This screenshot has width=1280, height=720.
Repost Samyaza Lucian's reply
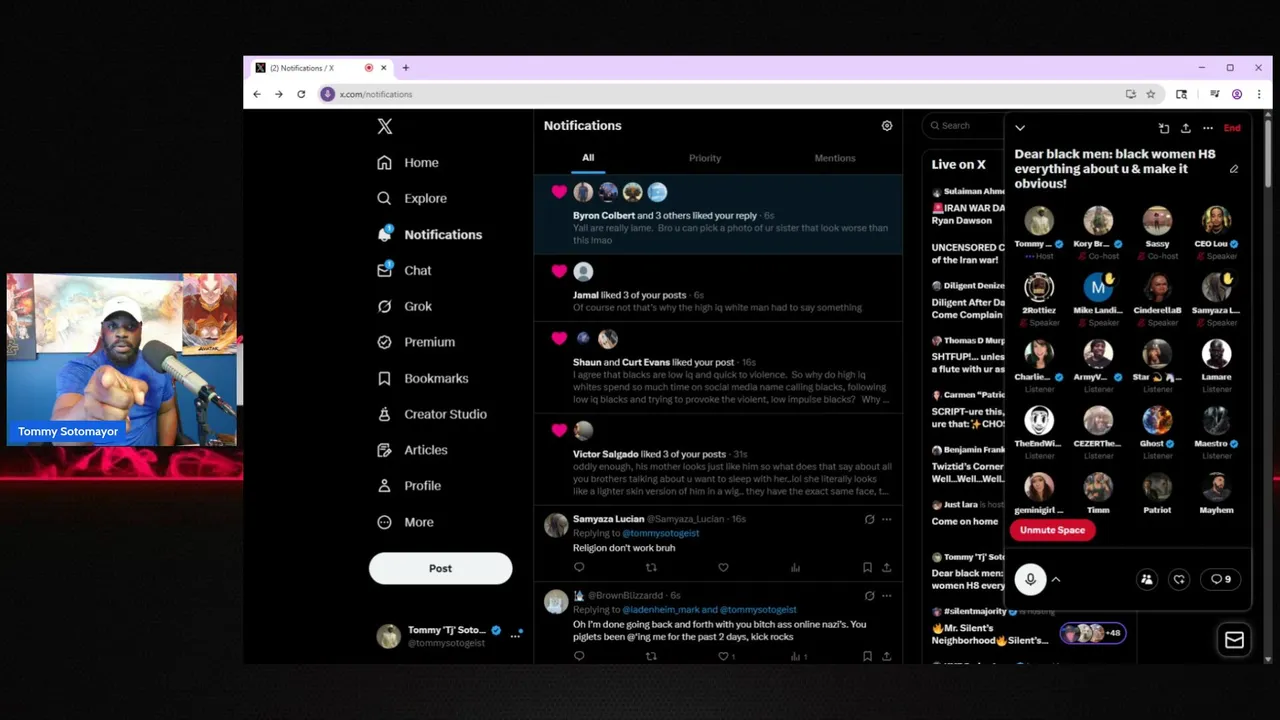pyautogui.click(x=651, y=567)
